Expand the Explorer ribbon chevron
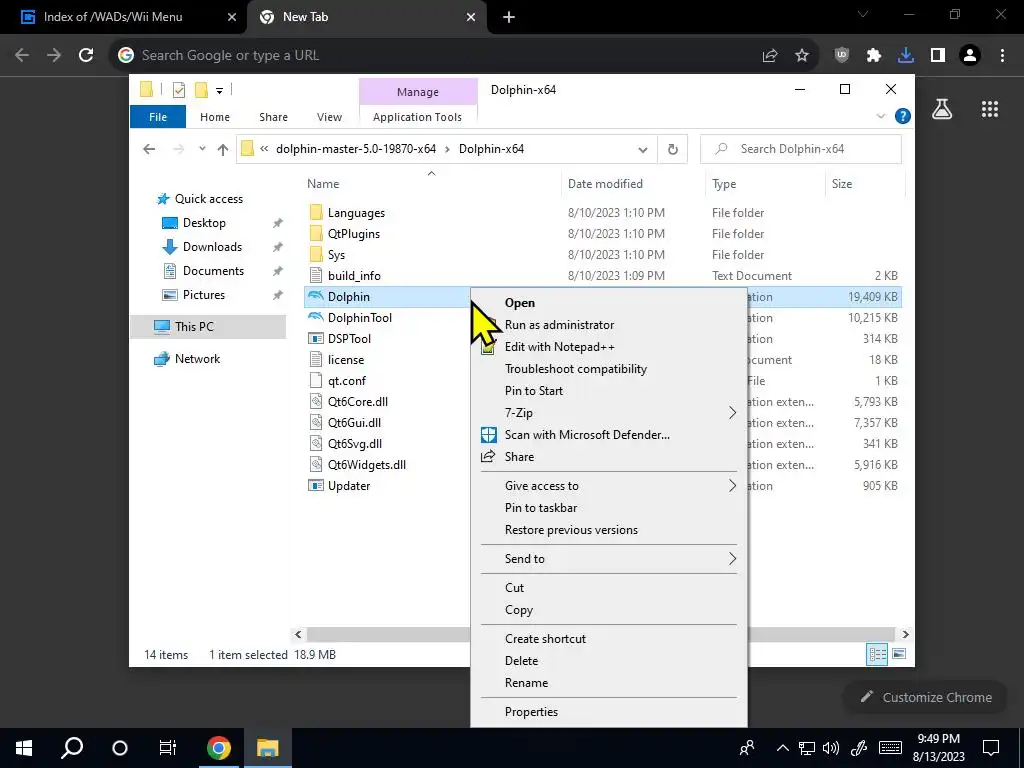Screen dimensions: 1024x768 pos(880,116)
